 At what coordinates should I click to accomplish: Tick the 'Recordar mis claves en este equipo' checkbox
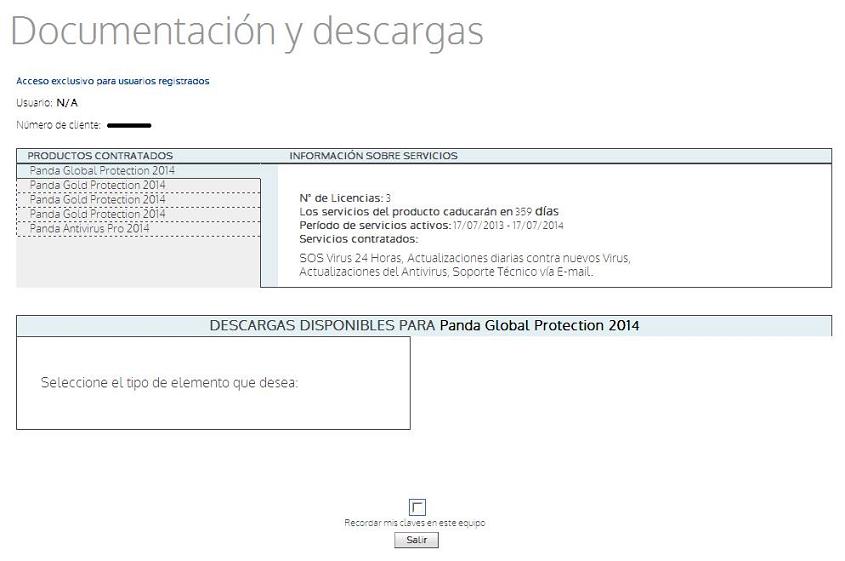click(x=417, y=507)
